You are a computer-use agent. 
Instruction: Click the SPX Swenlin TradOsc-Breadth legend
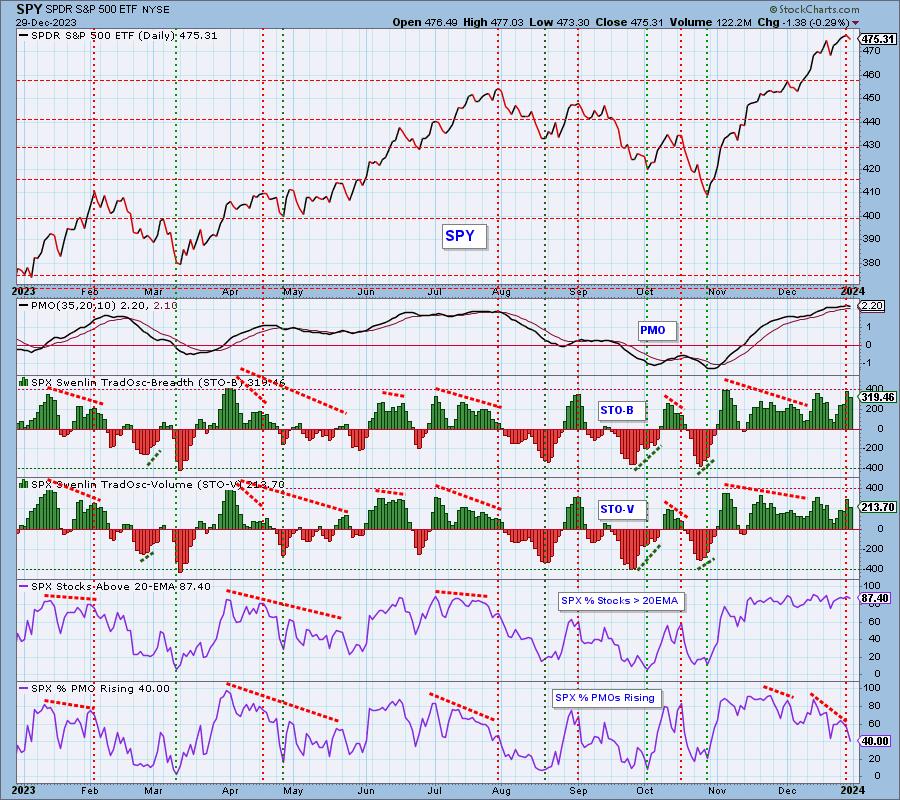tap(153, 382)
